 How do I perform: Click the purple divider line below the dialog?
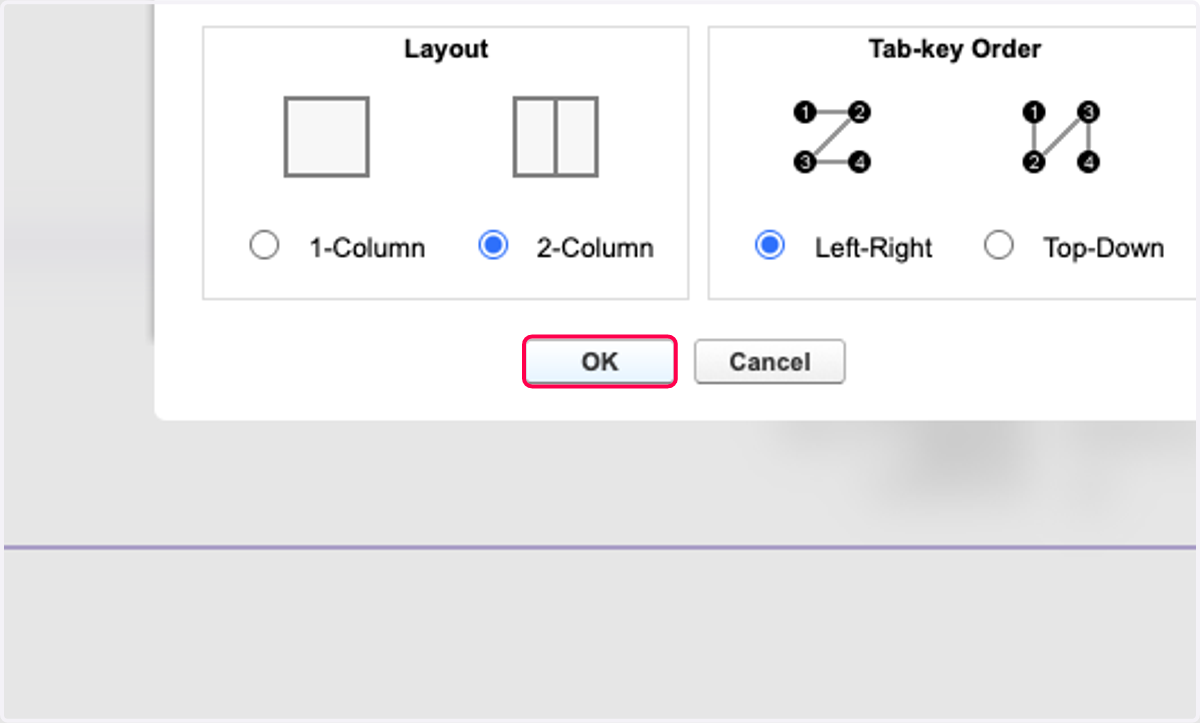point(600,547)
